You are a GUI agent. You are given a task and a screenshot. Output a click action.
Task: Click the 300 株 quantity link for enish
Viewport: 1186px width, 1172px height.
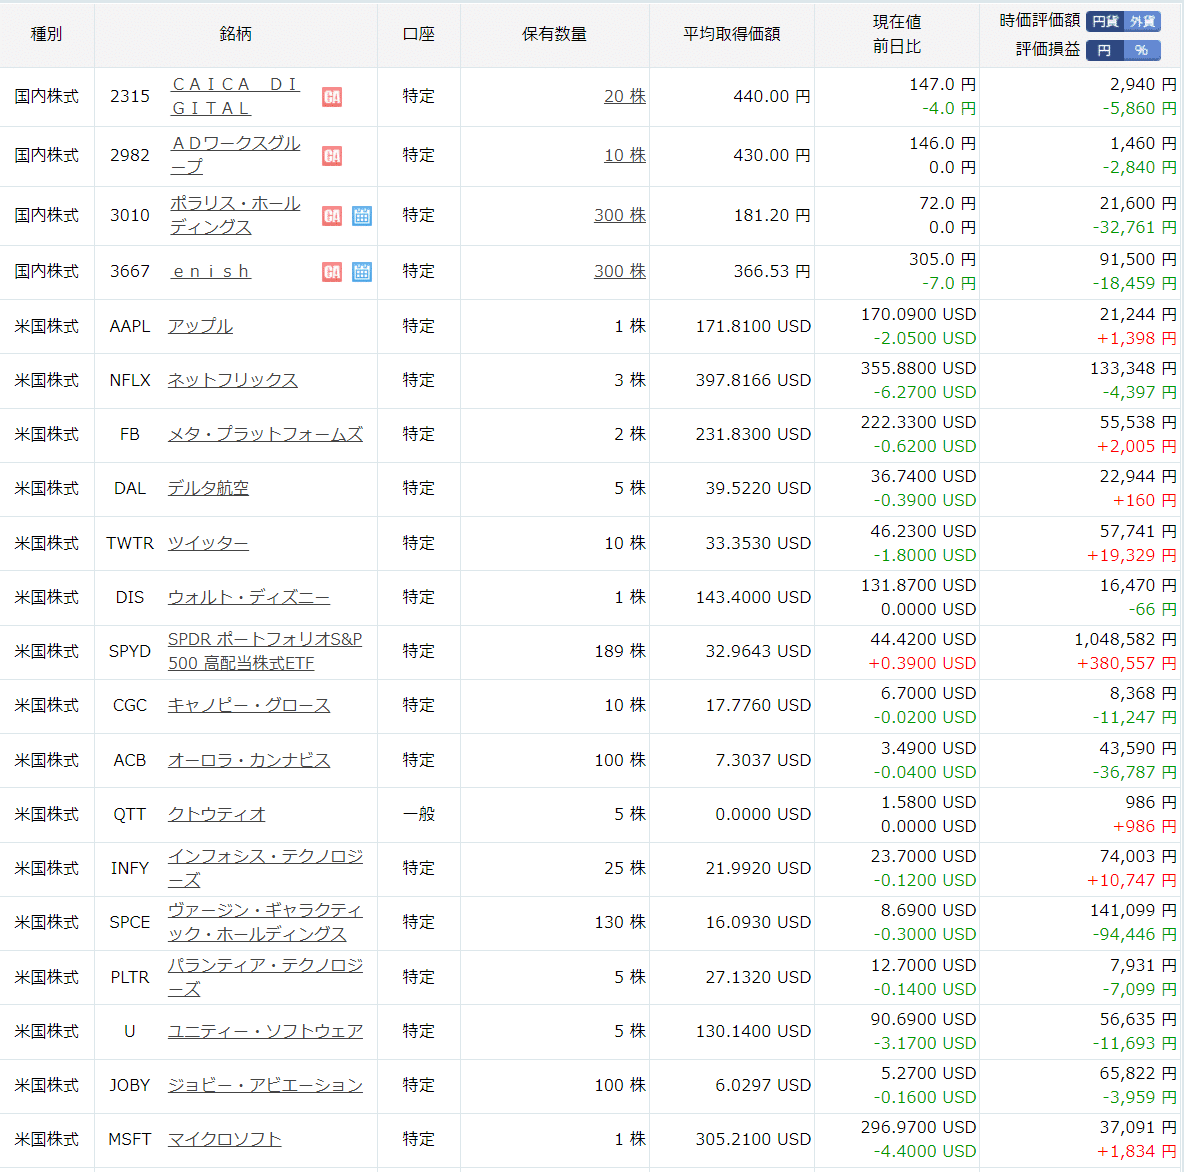coord(619,271)
